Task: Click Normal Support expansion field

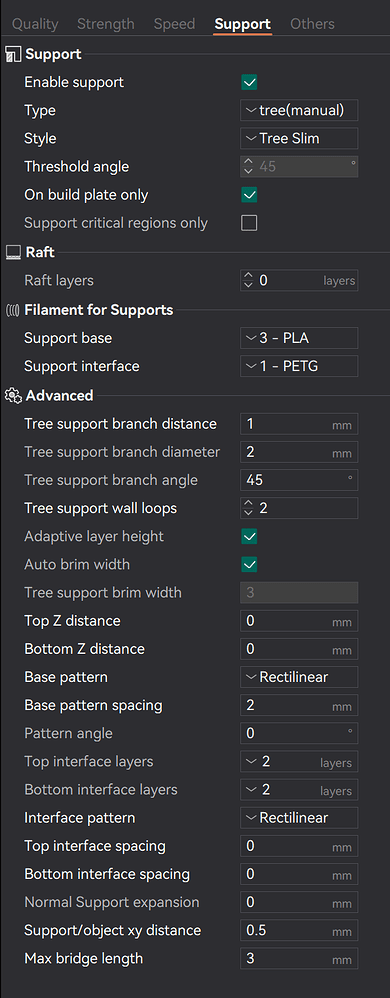Action: (299, 903)
